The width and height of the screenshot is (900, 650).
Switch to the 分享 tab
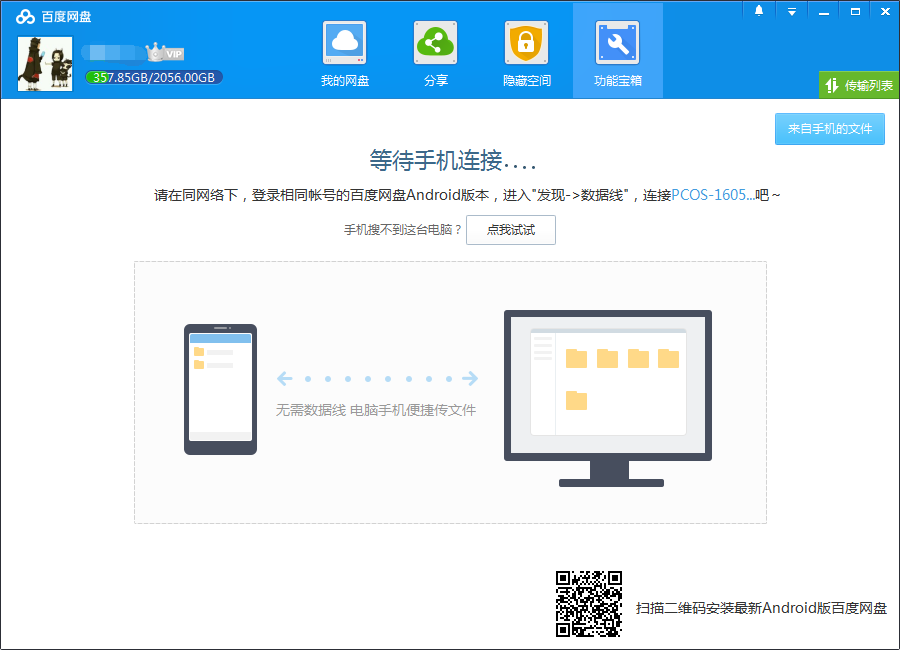click(x=435, y=78)
